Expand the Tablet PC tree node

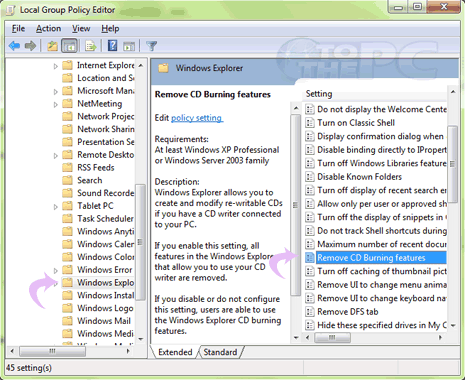click(56, 207)
